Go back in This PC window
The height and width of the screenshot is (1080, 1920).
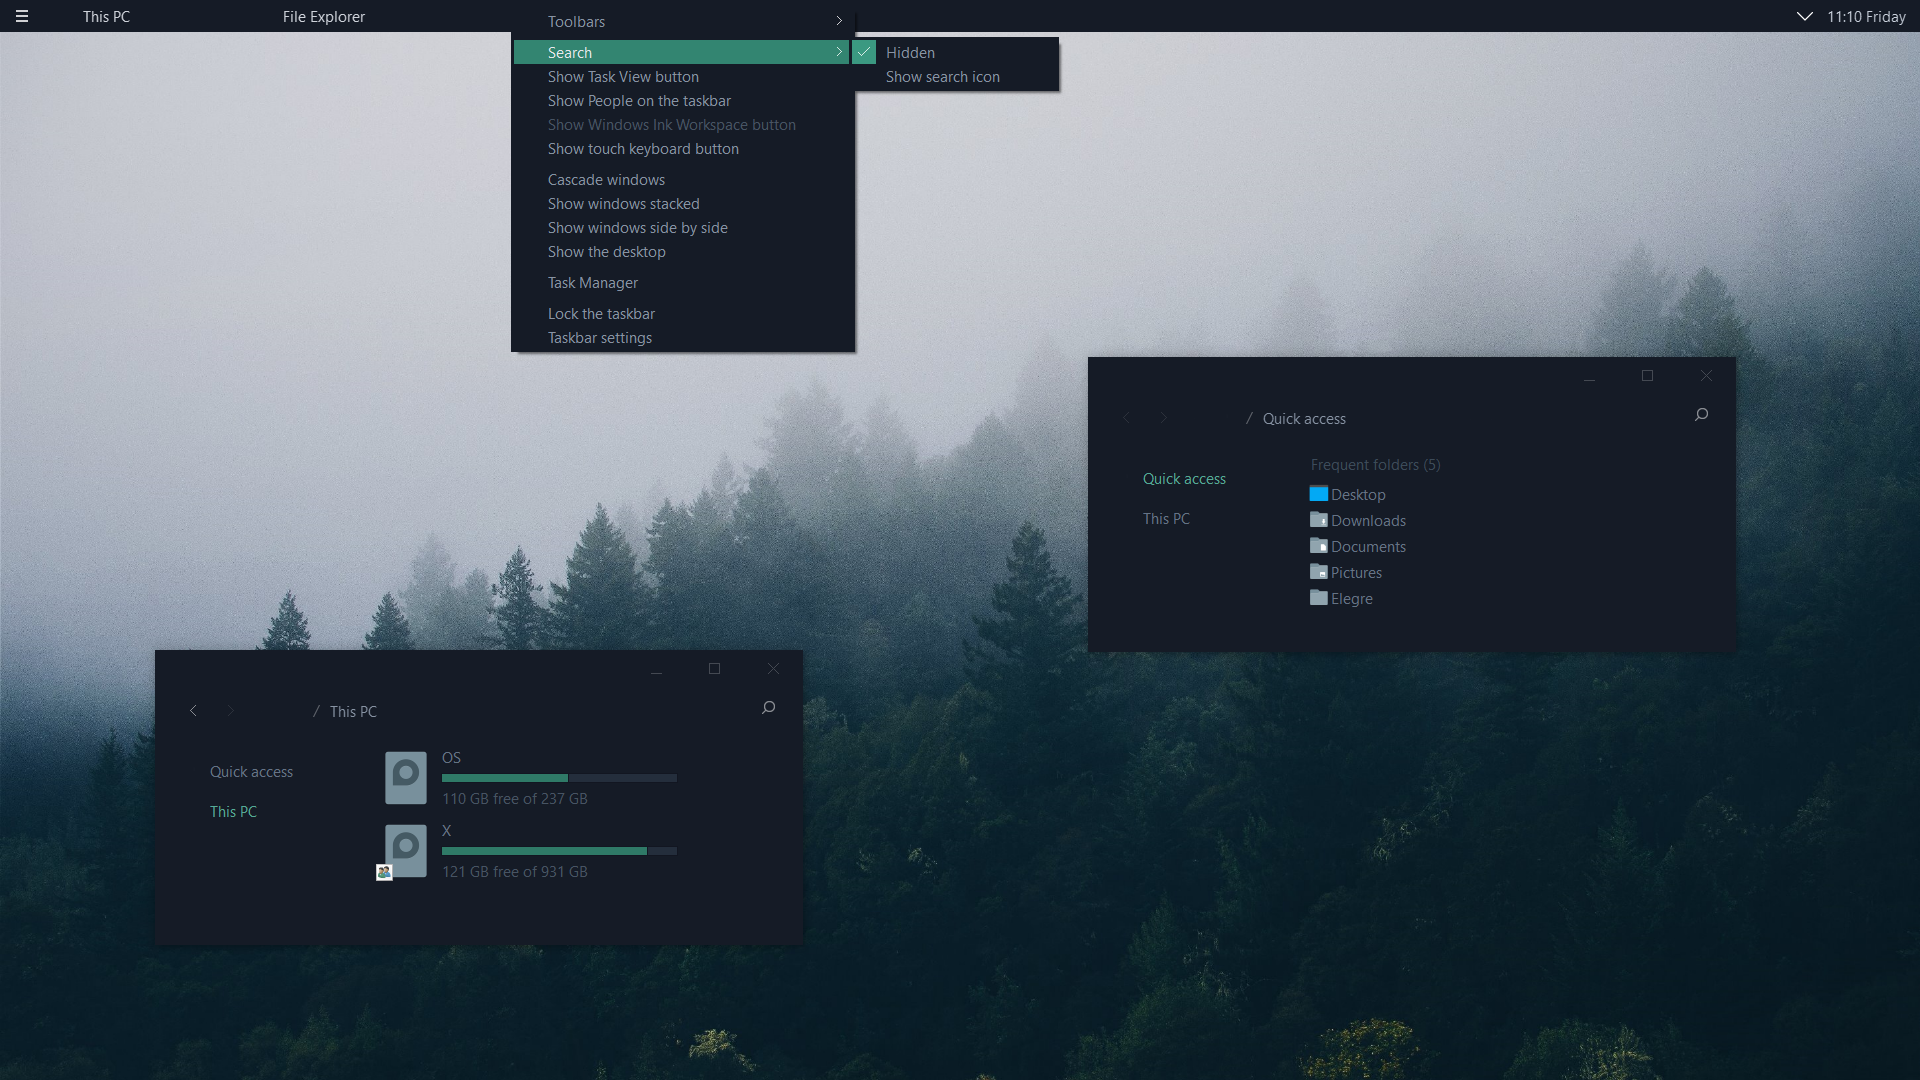coord(193,711)
